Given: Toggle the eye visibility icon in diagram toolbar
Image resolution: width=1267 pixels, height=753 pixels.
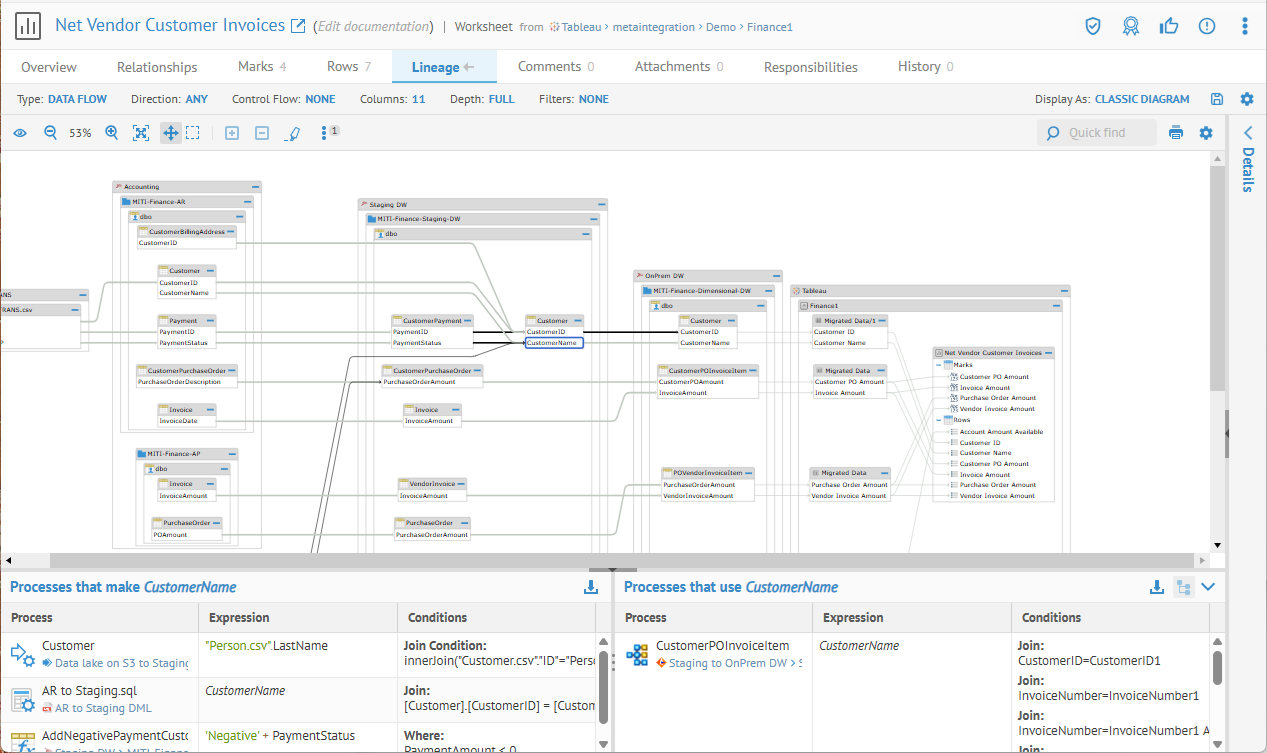Looking at the screenshot, I should point(20,133).
